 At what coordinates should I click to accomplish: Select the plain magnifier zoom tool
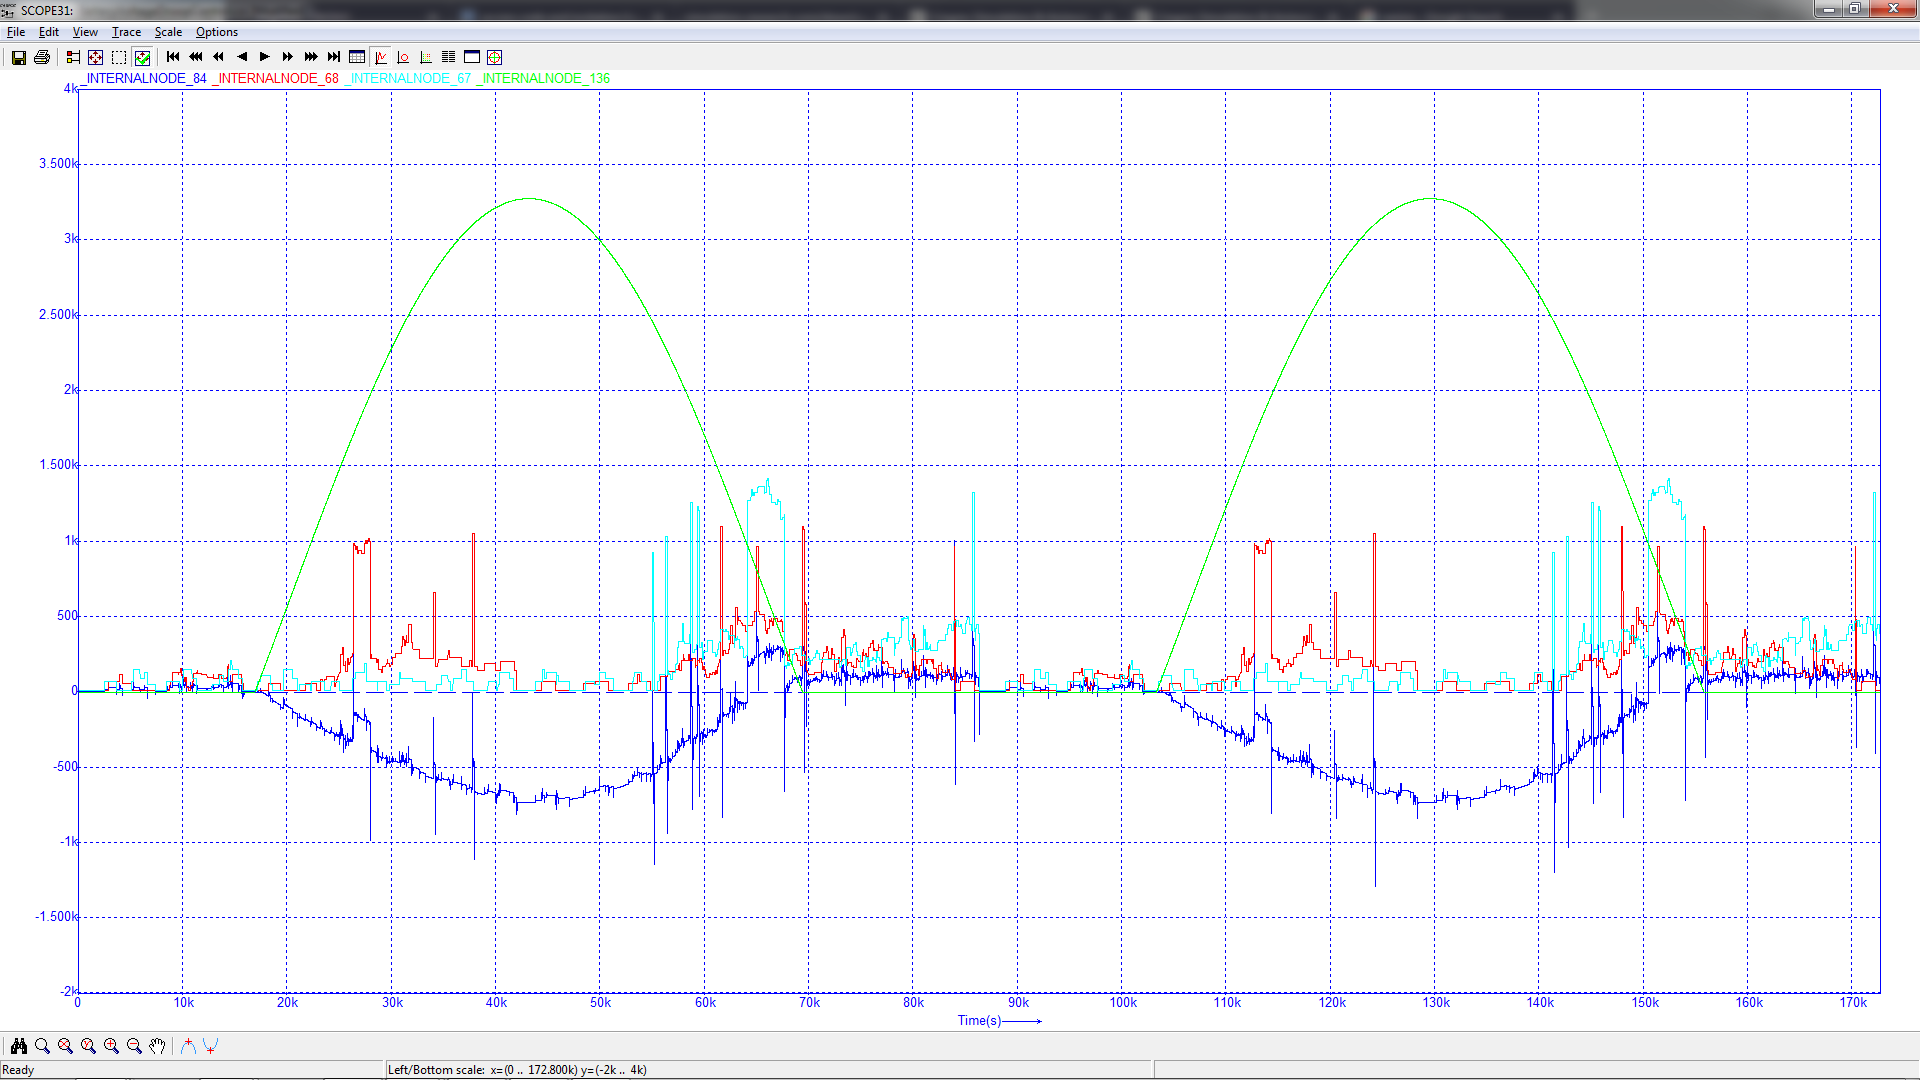click(x=42, y=1046)
